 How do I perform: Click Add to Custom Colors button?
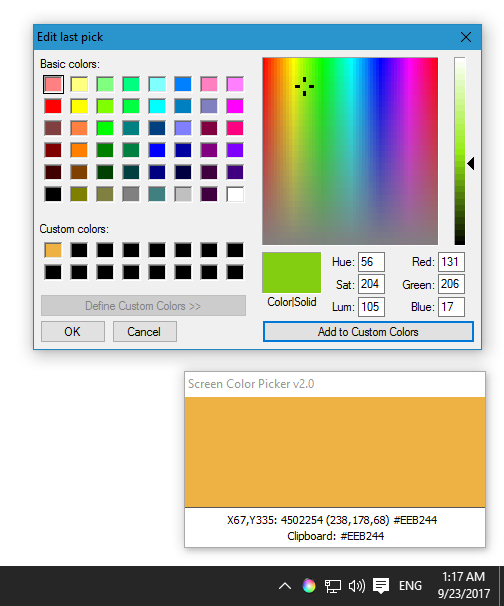[x=368, y=332]
